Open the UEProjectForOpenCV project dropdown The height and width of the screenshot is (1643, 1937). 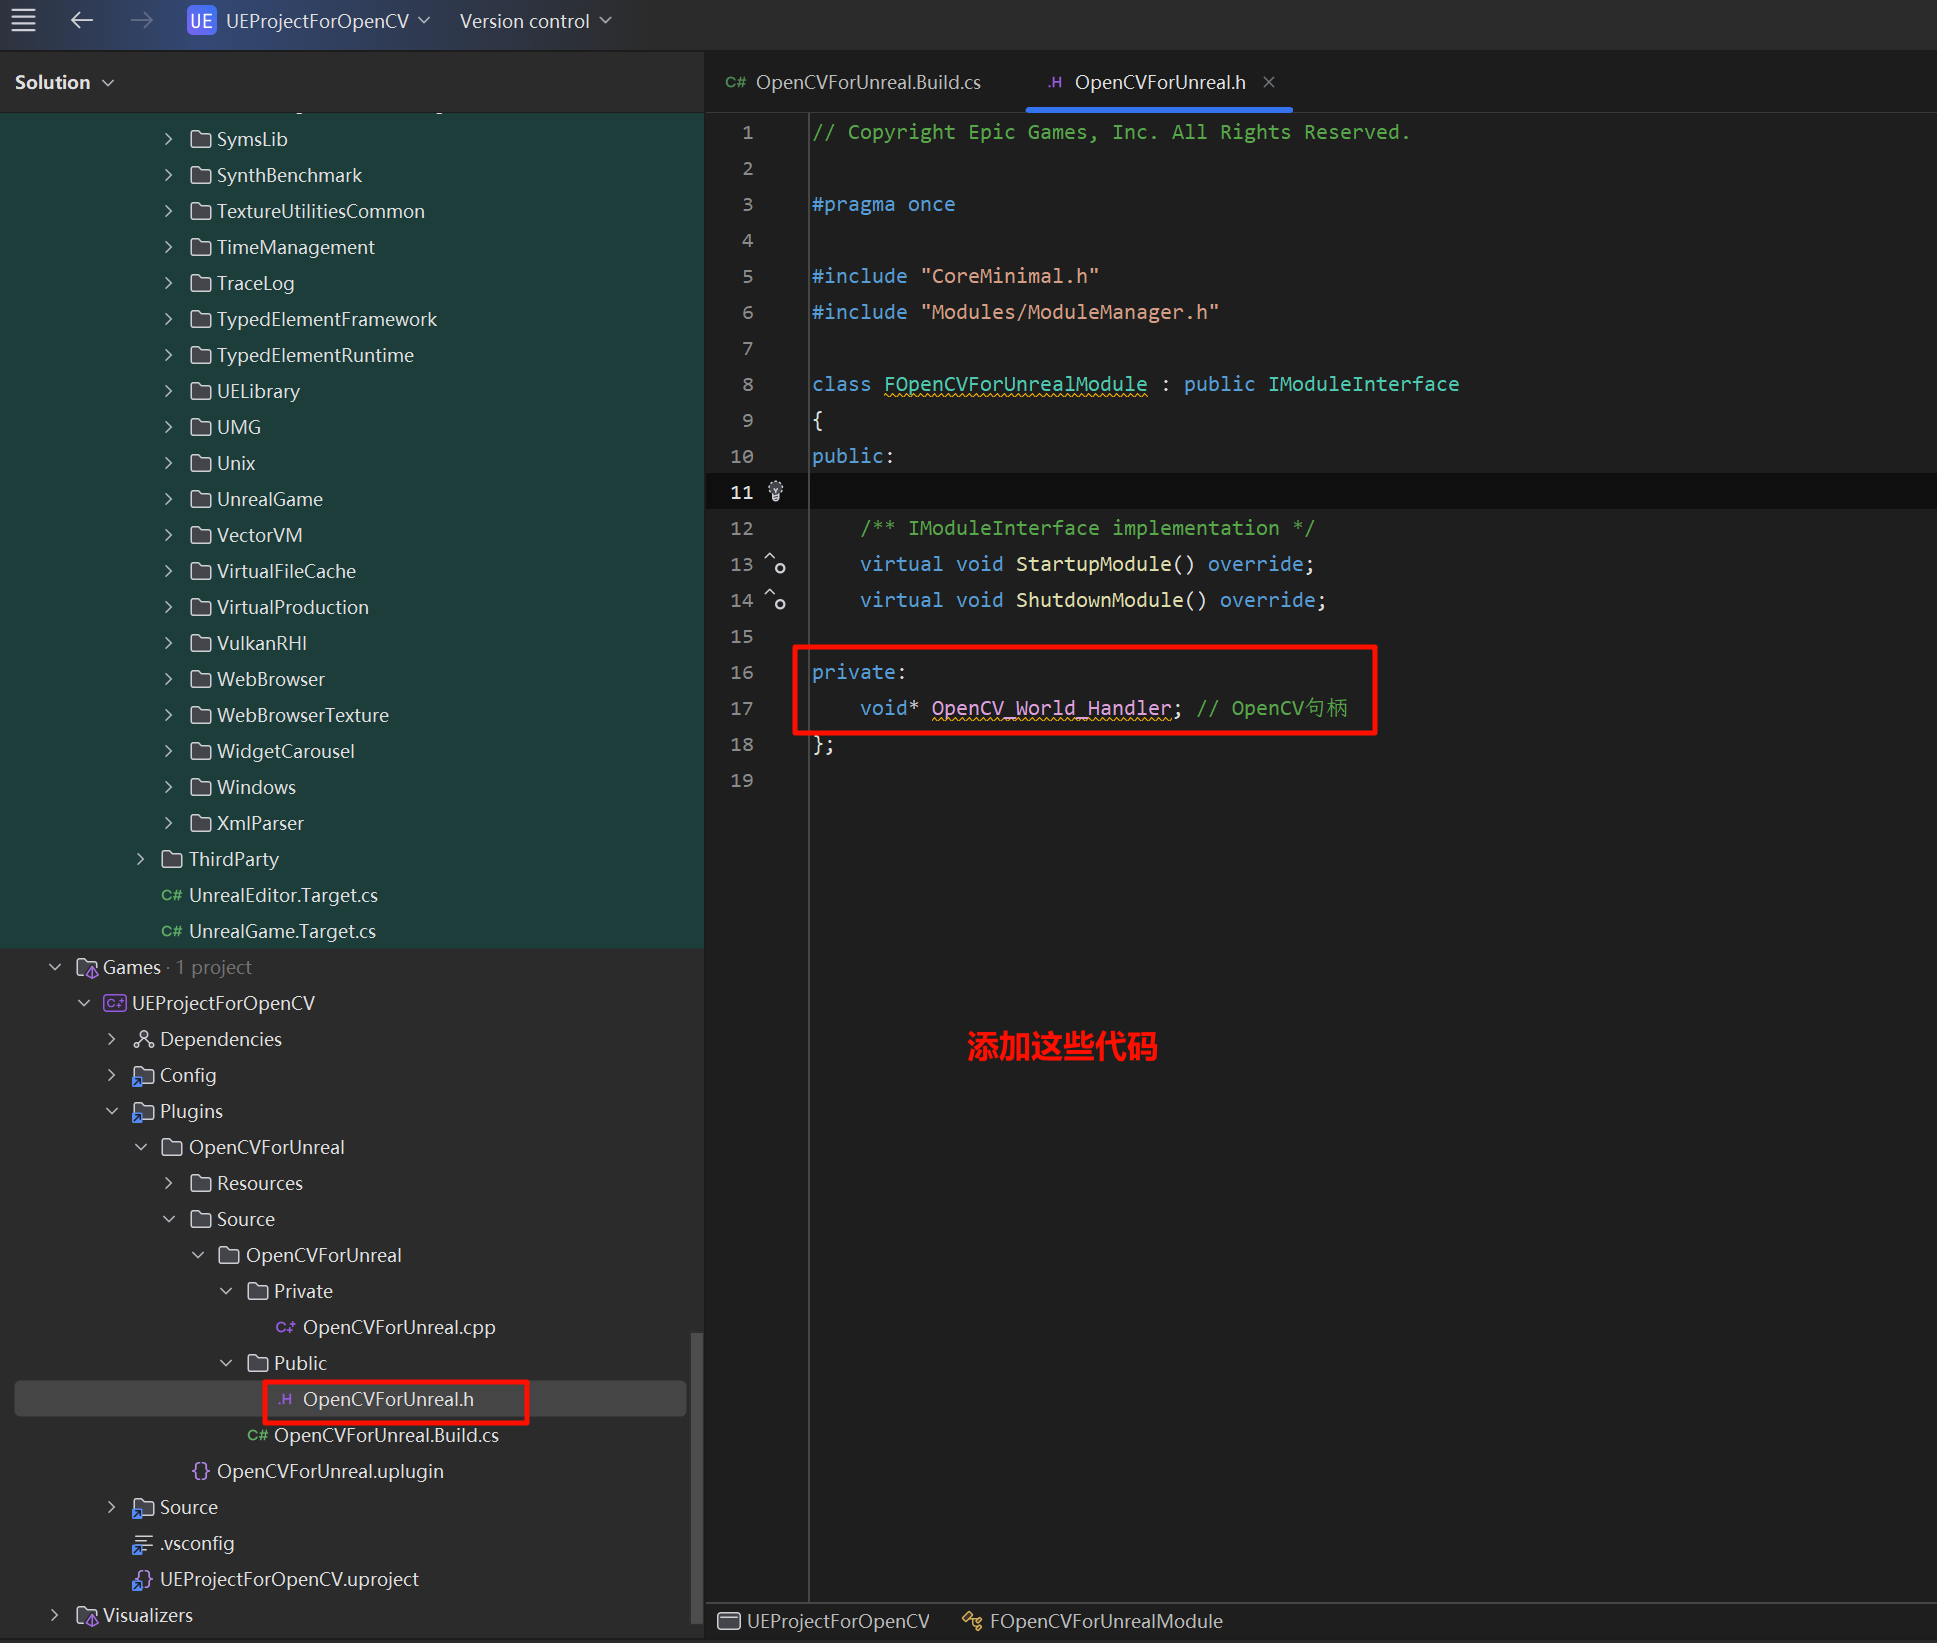pyautogui.click(x=315, y=21)
